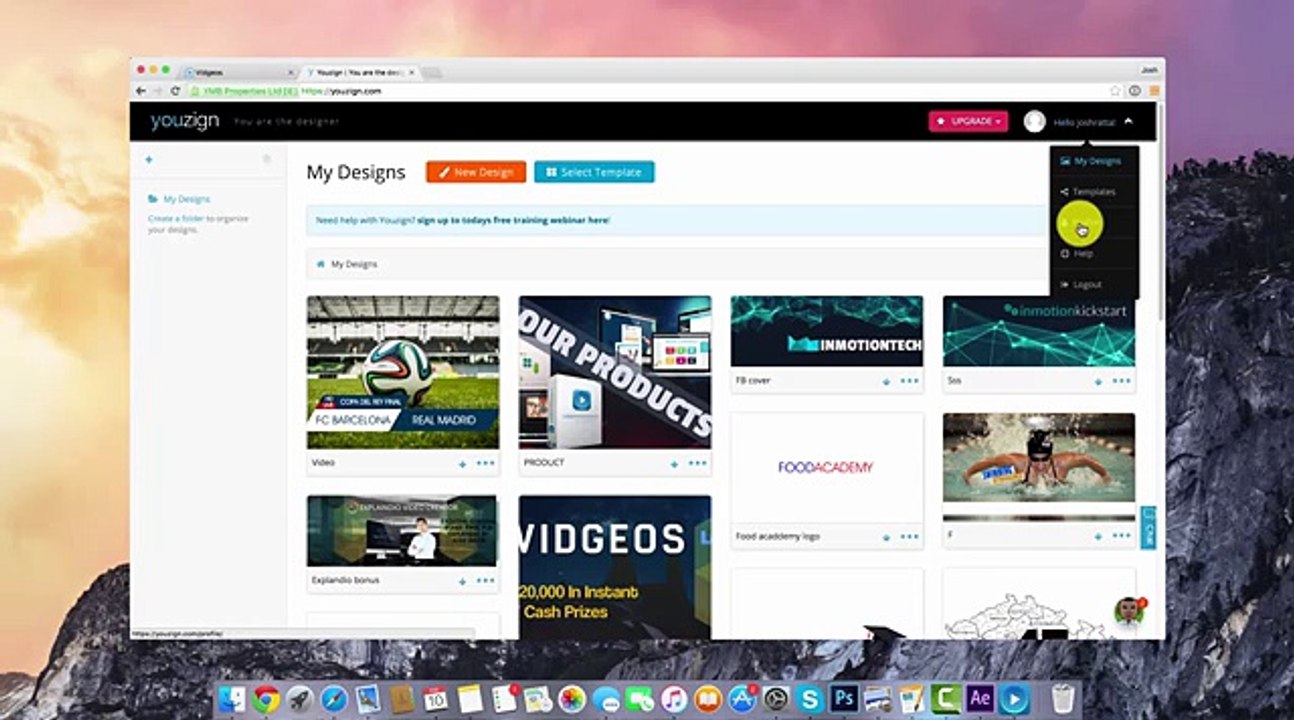Switch to the Youzign browser tab
This screenshot has width=1294, height=720.
(359, 73)
